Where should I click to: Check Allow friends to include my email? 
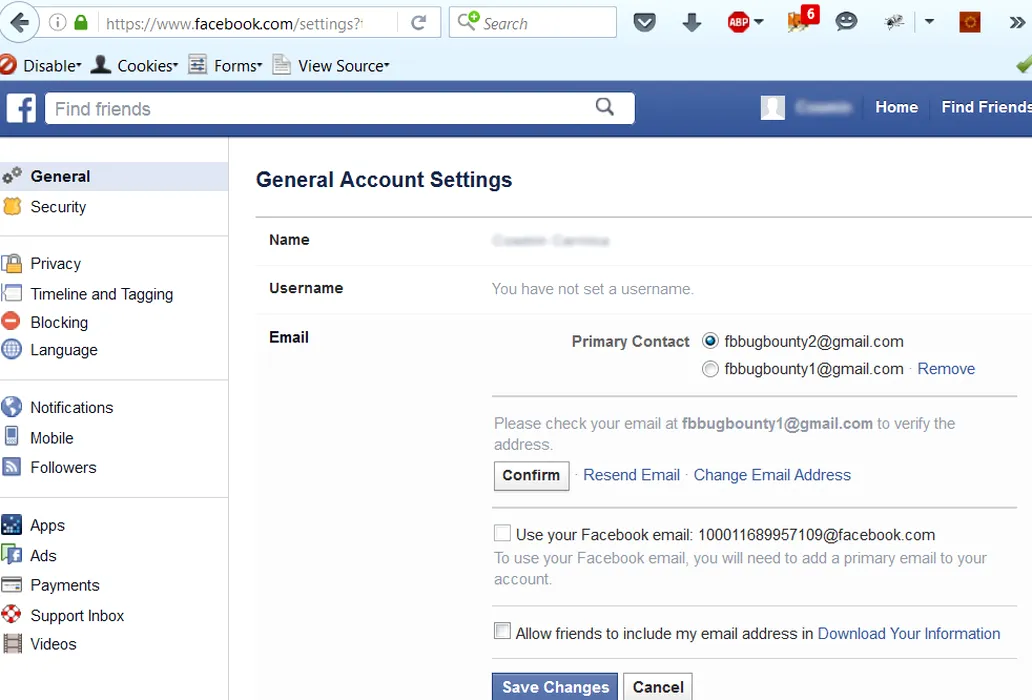click(x=502, y=632)
